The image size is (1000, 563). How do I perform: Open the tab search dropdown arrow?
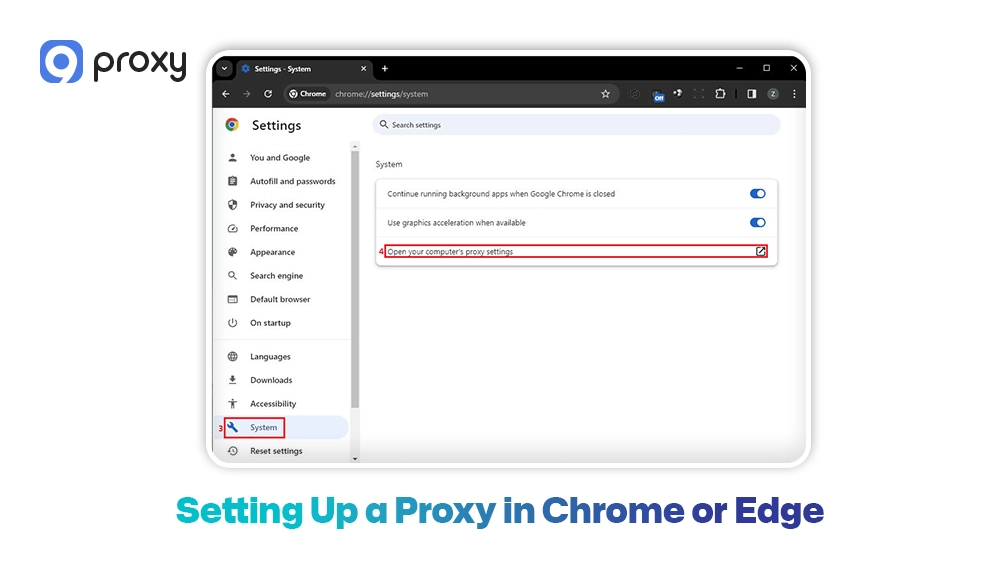point(224,68)
